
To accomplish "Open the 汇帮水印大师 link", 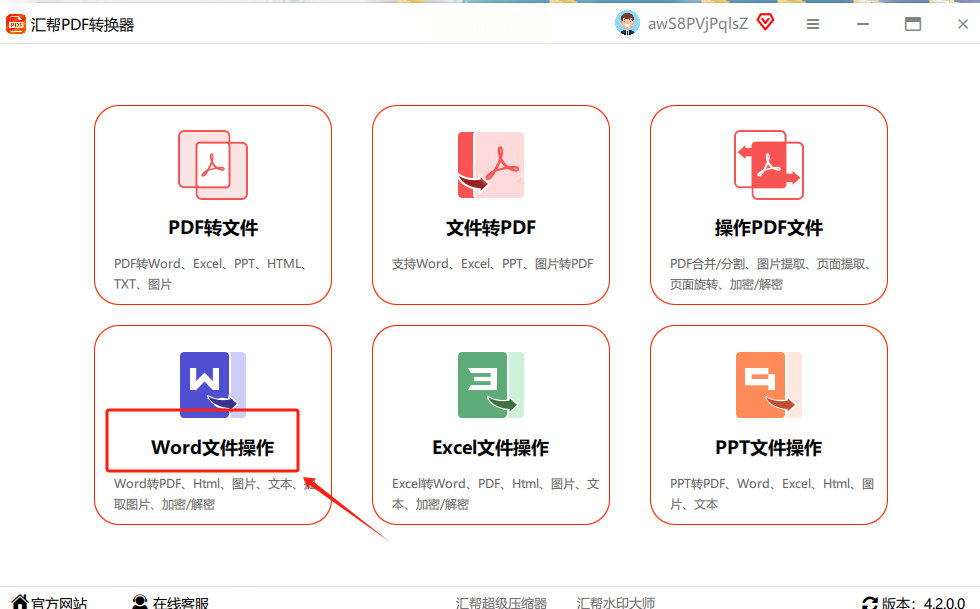I will 616,603.
